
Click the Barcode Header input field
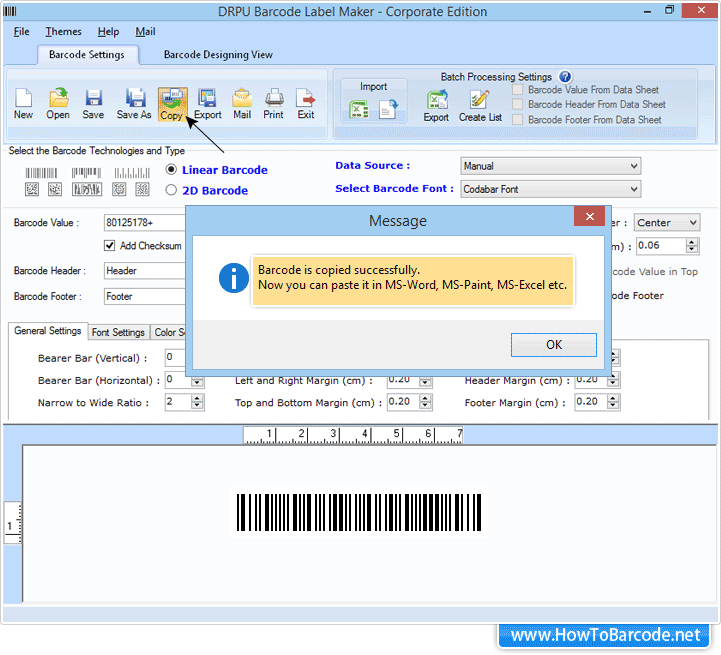tap(144, 270)
